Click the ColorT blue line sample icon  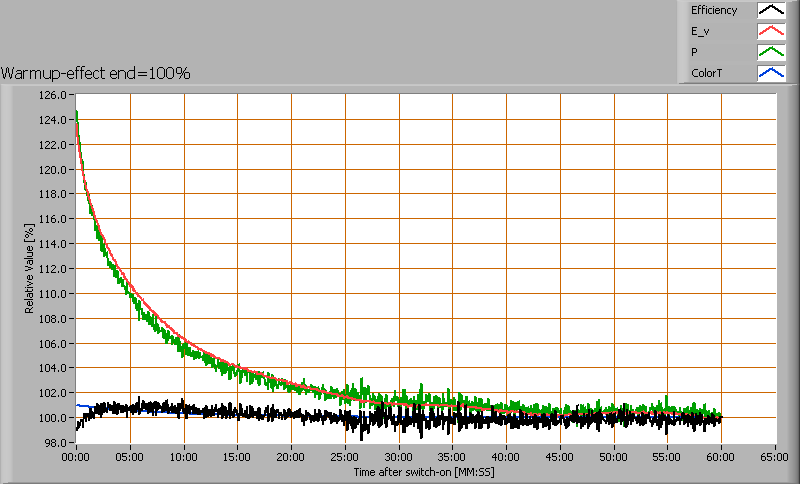pyautogui.click(x=770, y=73)
